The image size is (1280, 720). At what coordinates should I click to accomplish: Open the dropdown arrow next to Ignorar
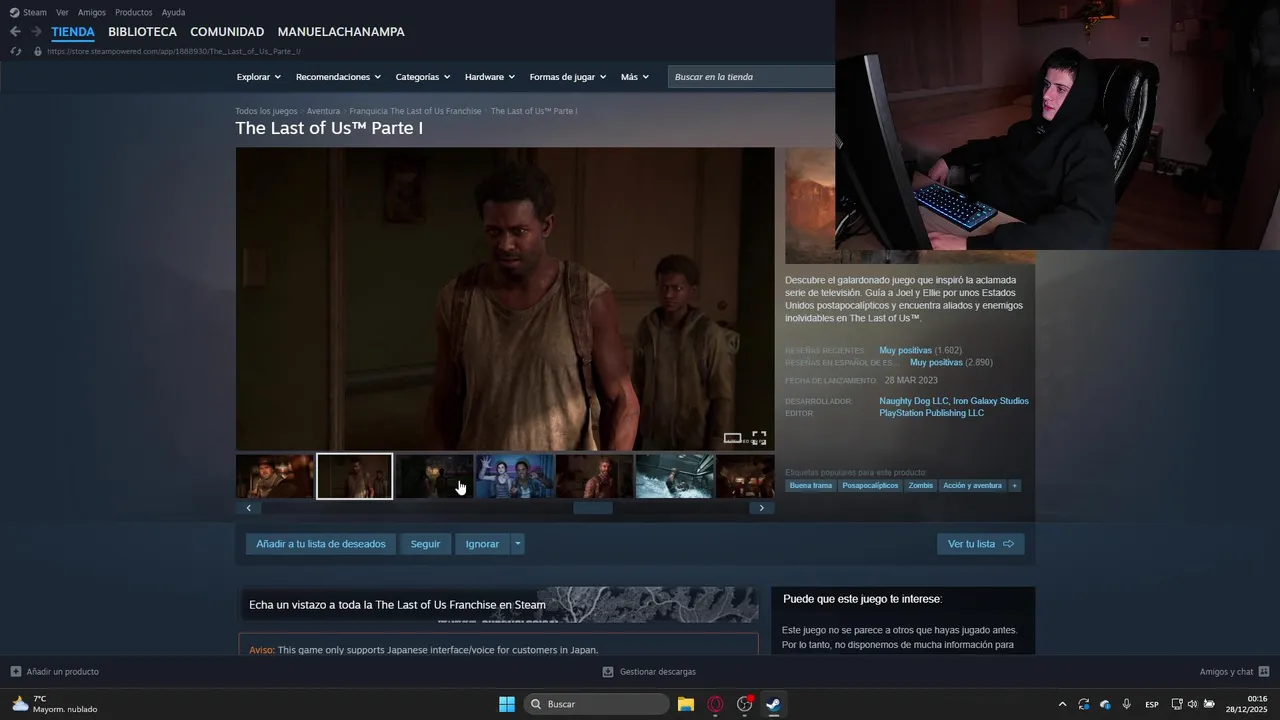[x=518, y=544]
